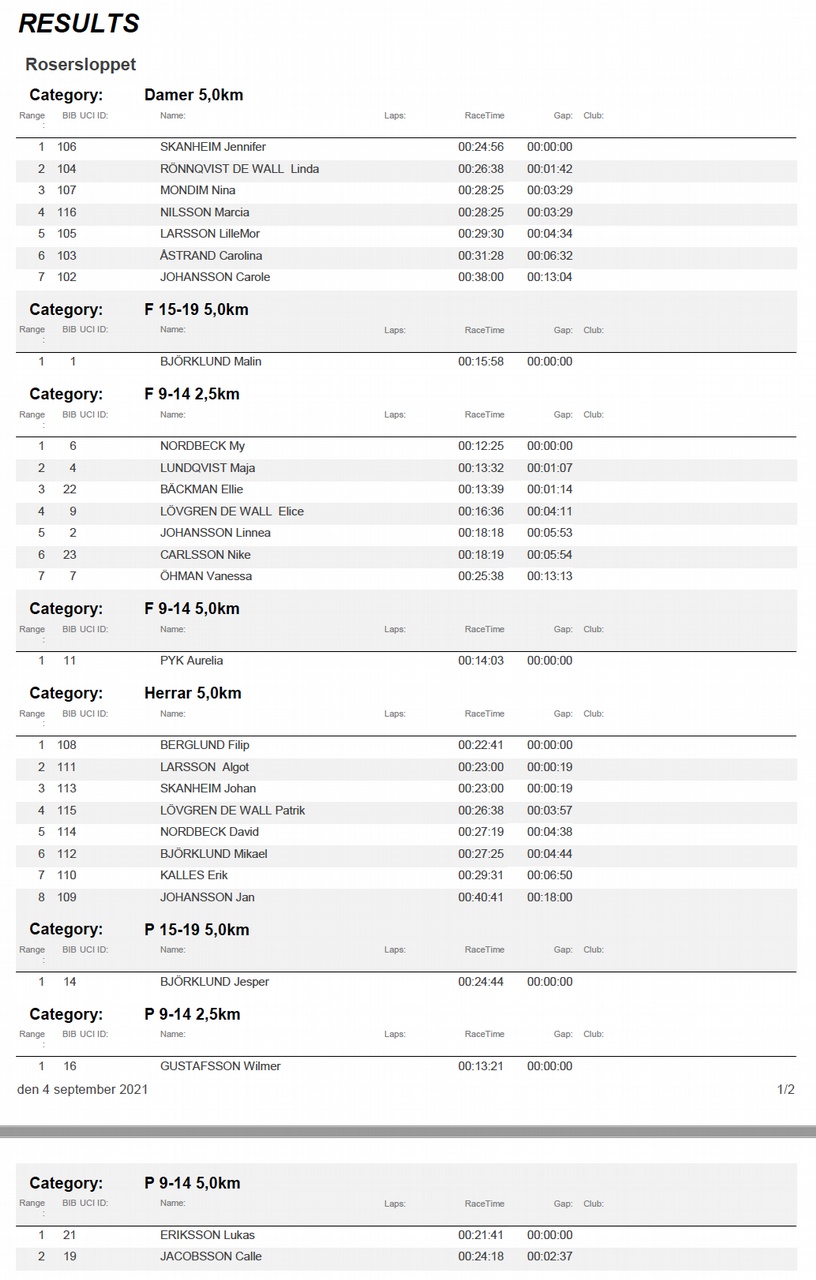
Task: Click the Rosersloppet event title
Action: [81, 64]
